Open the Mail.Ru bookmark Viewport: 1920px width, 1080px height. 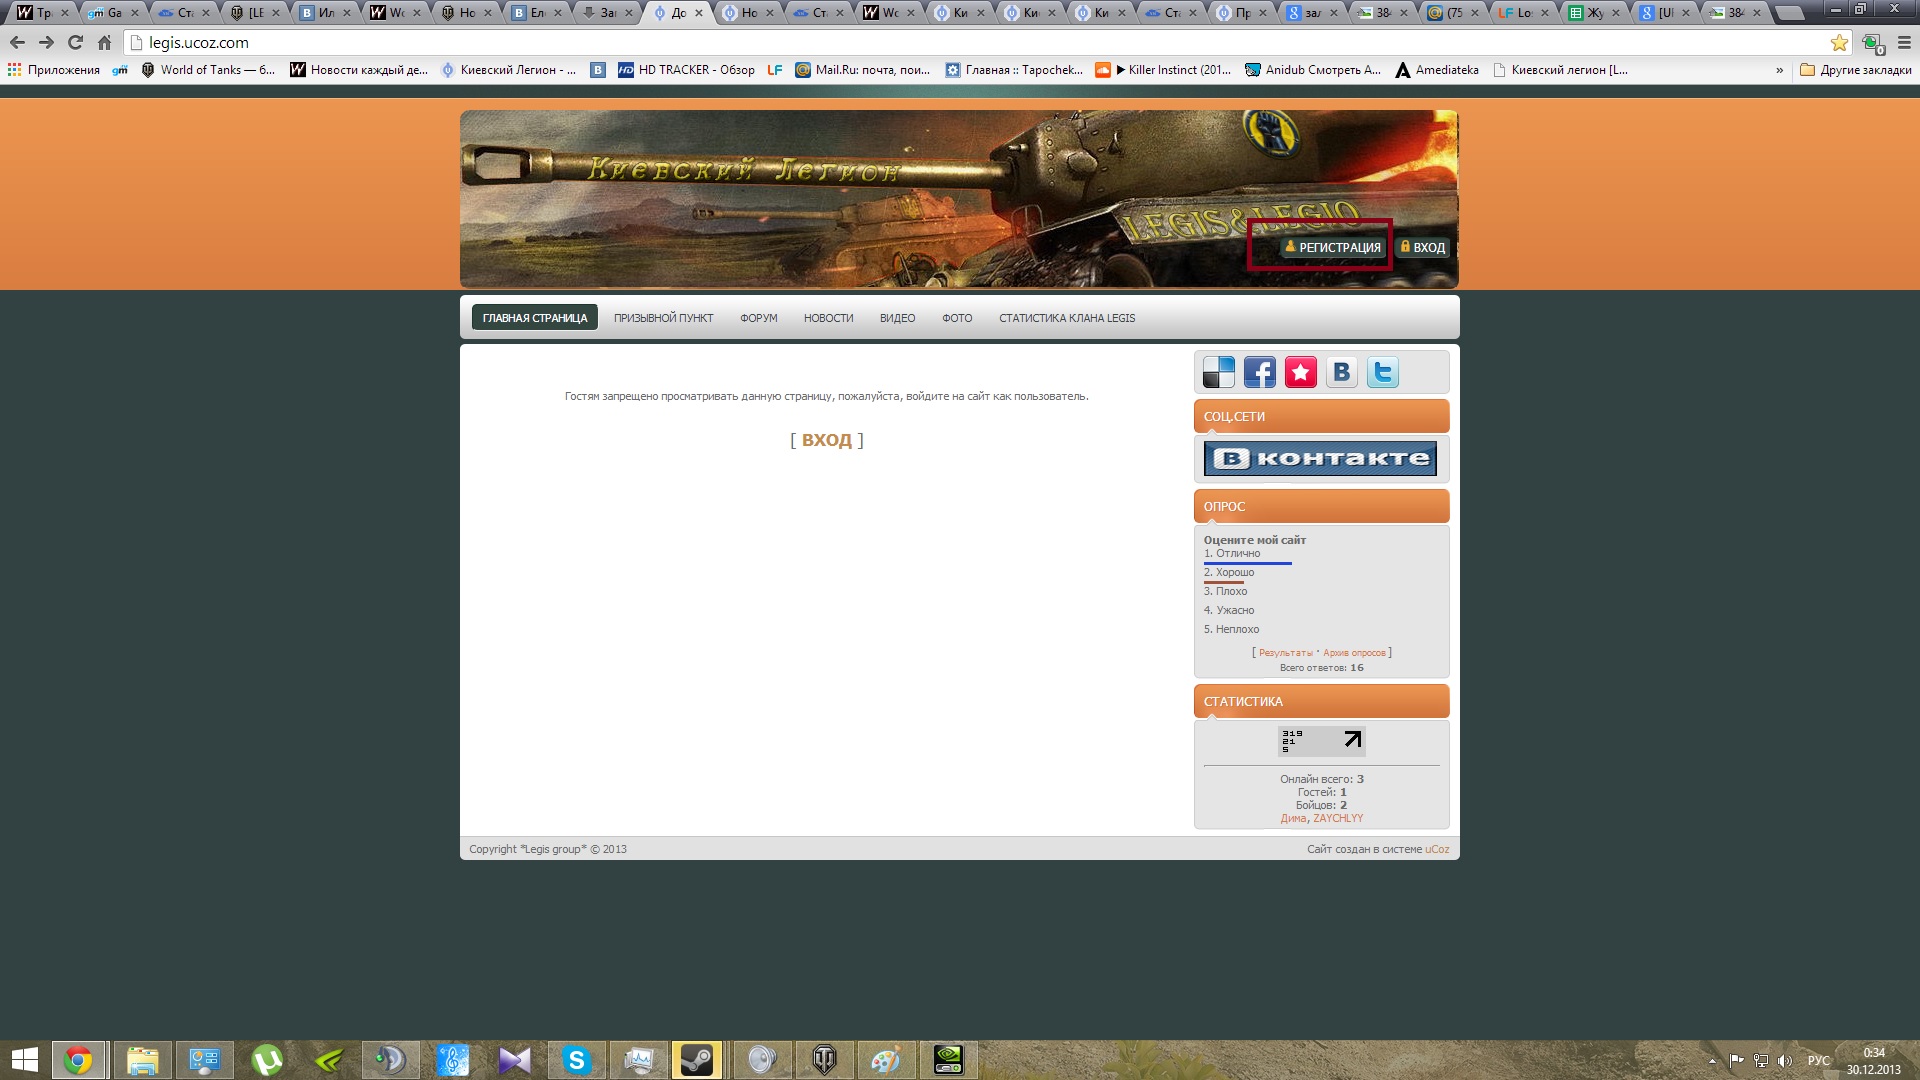[862, 70]
